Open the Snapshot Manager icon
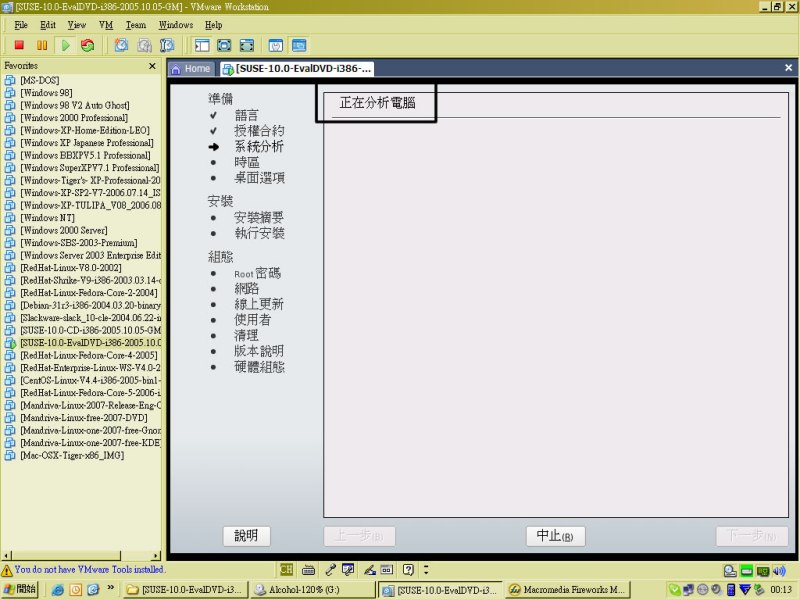The height and width of the screenshot is (600, 800). (x=167, y=45)
